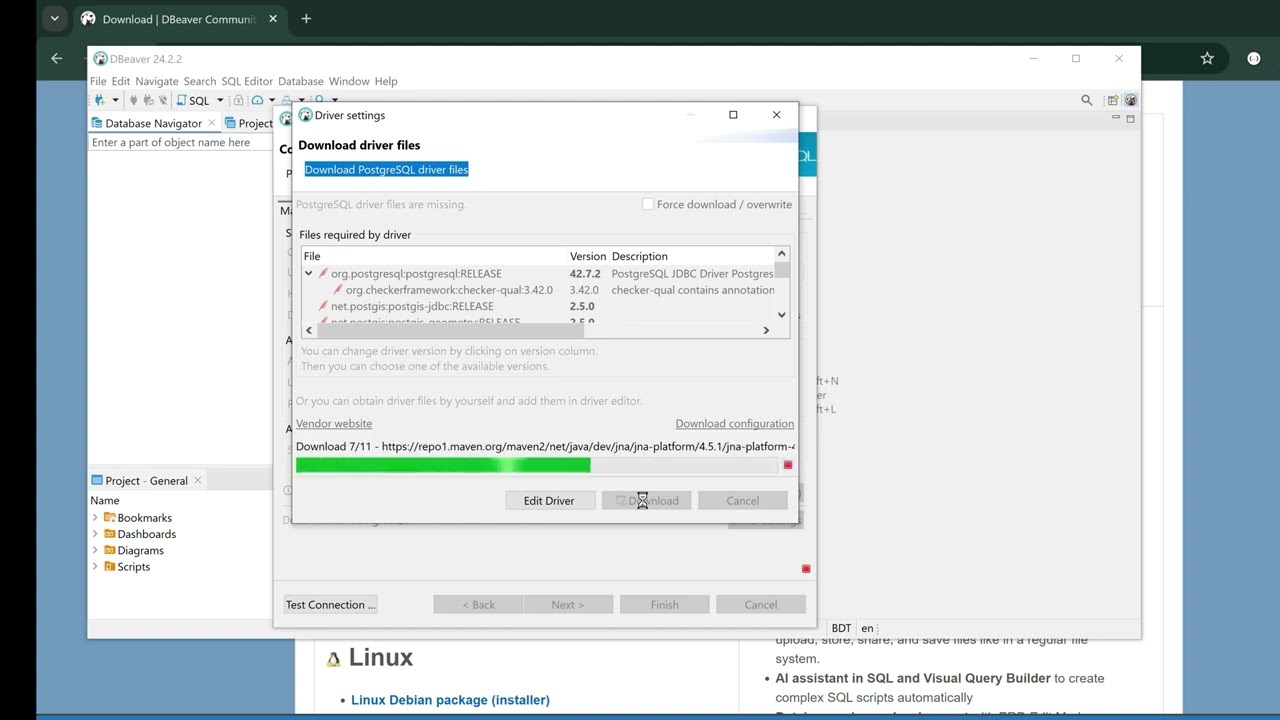Click the Invalidate/Reconnect icon in toolbar
1280x720 pixels.
[x=148, y=100]
